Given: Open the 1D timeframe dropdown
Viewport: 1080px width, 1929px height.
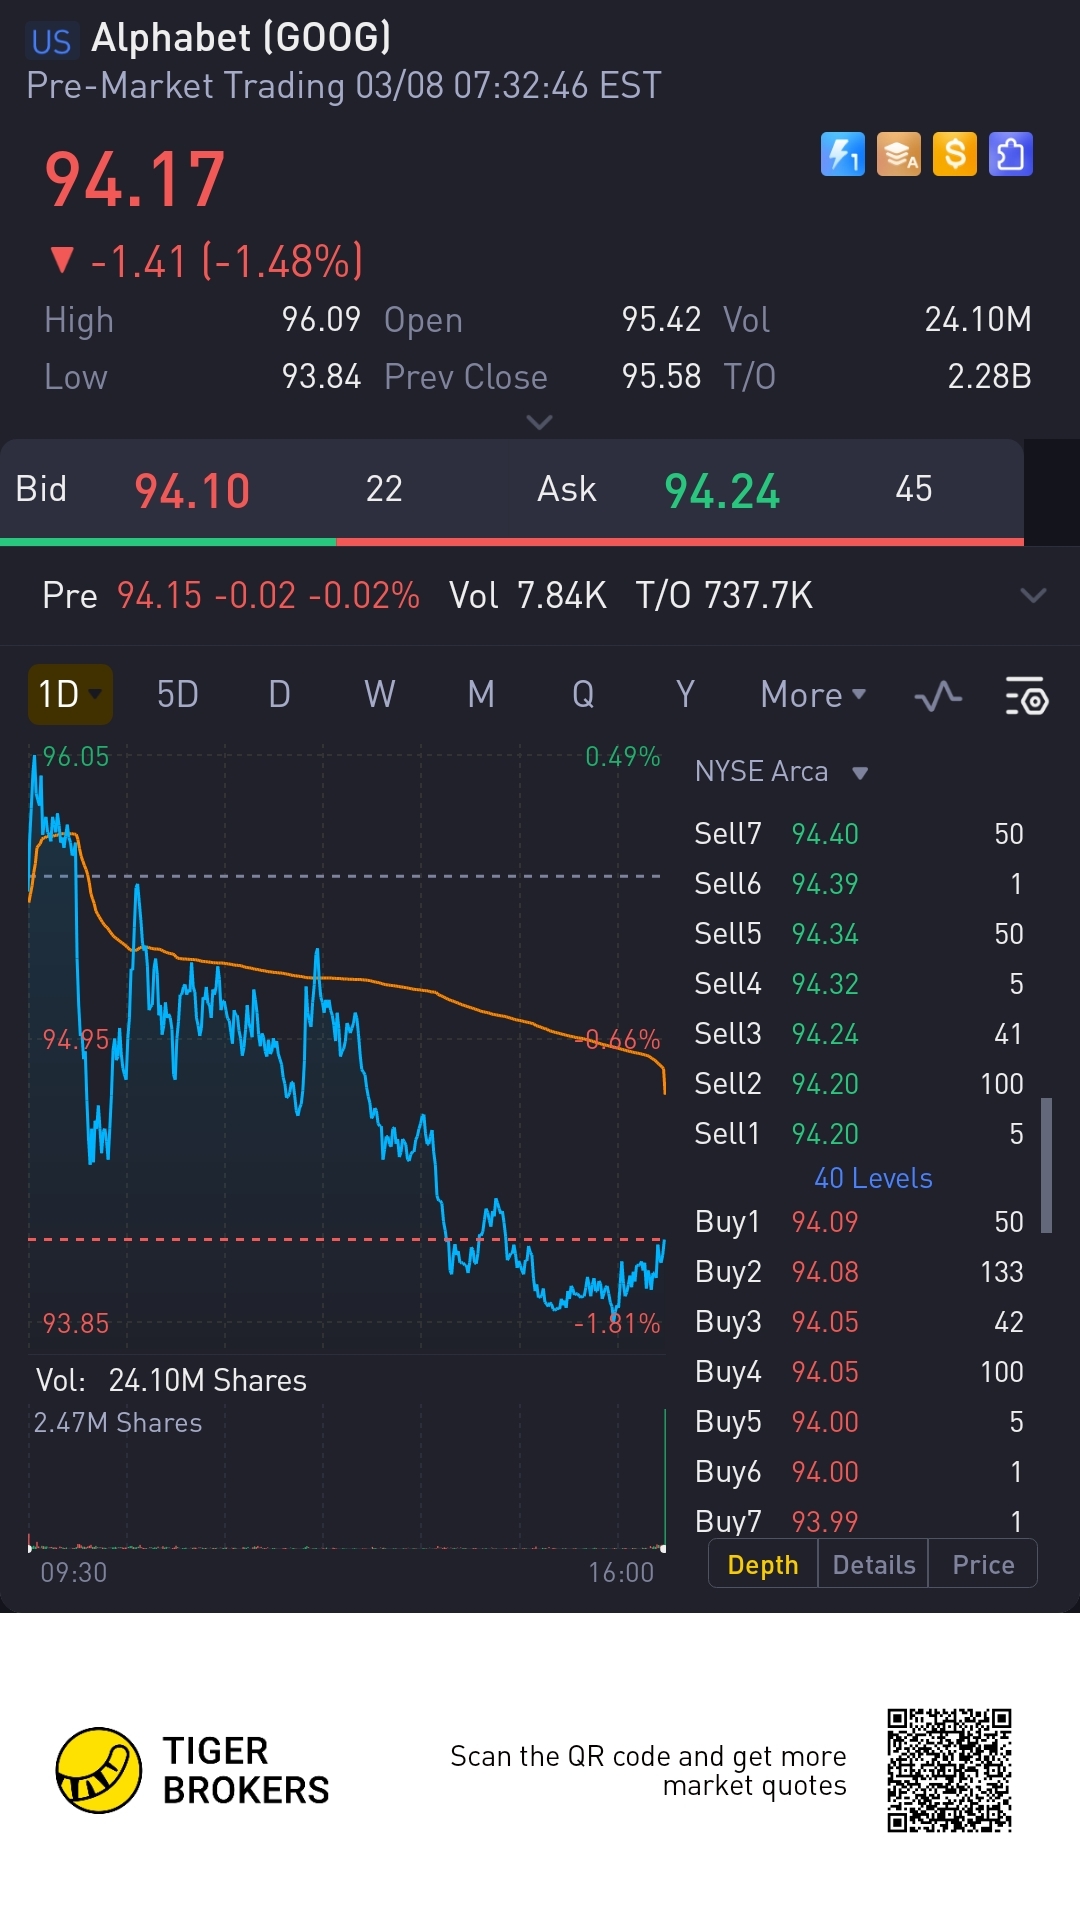Looking at the screenshot, I should coord(69,694).
